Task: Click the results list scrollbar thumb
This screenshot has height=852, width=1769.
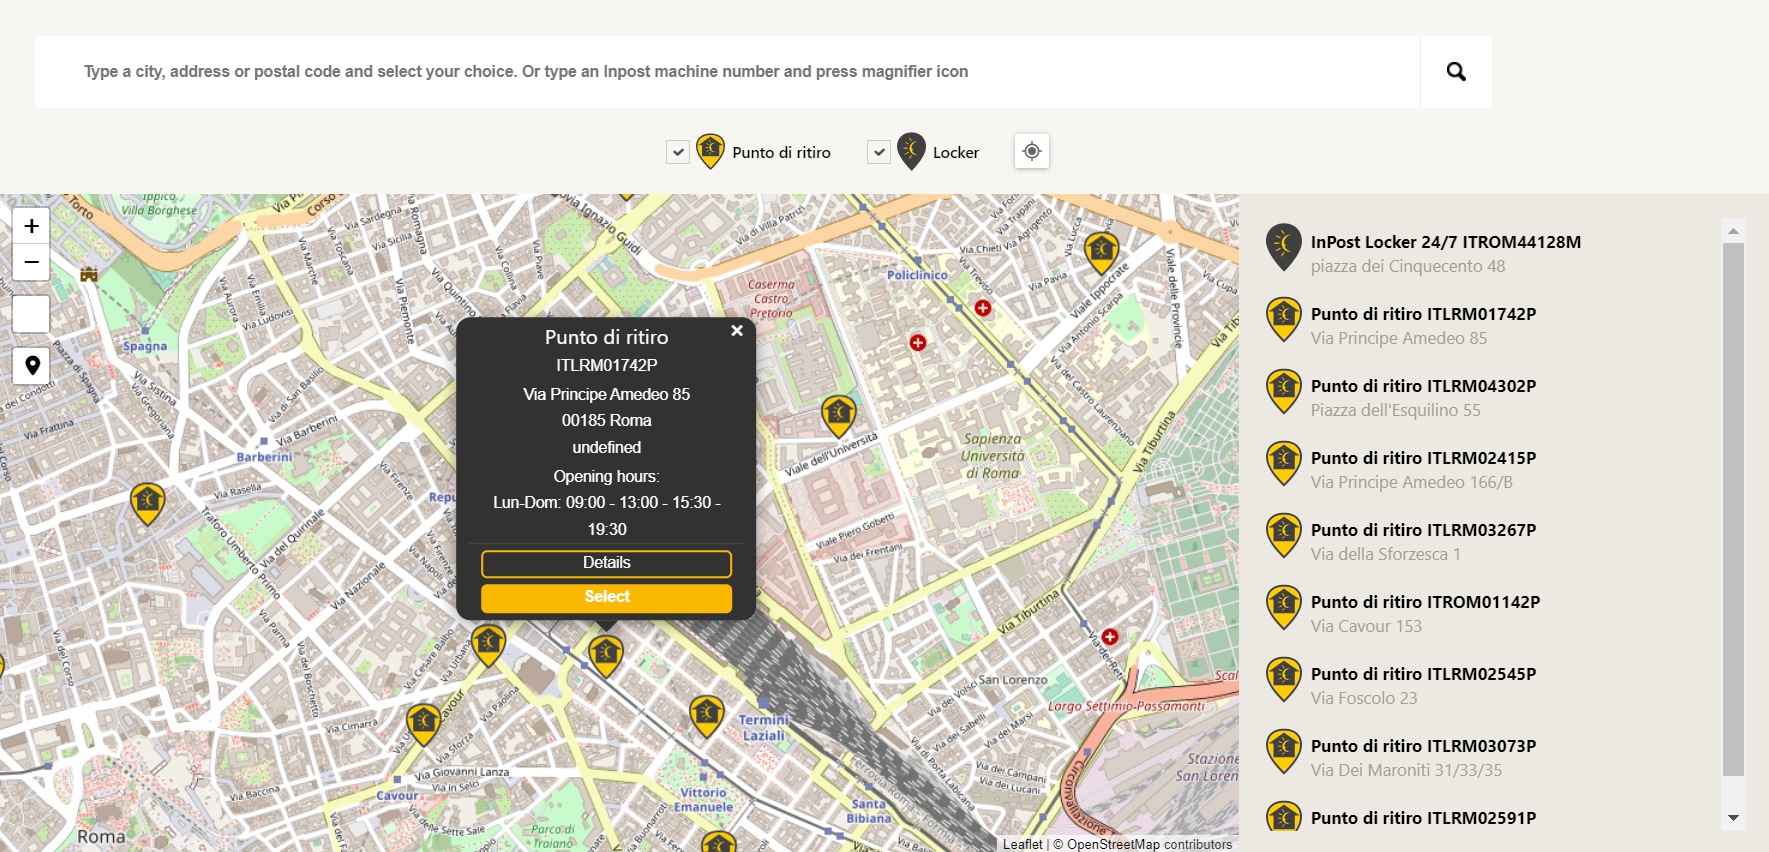Action: tap(1733, 509)
